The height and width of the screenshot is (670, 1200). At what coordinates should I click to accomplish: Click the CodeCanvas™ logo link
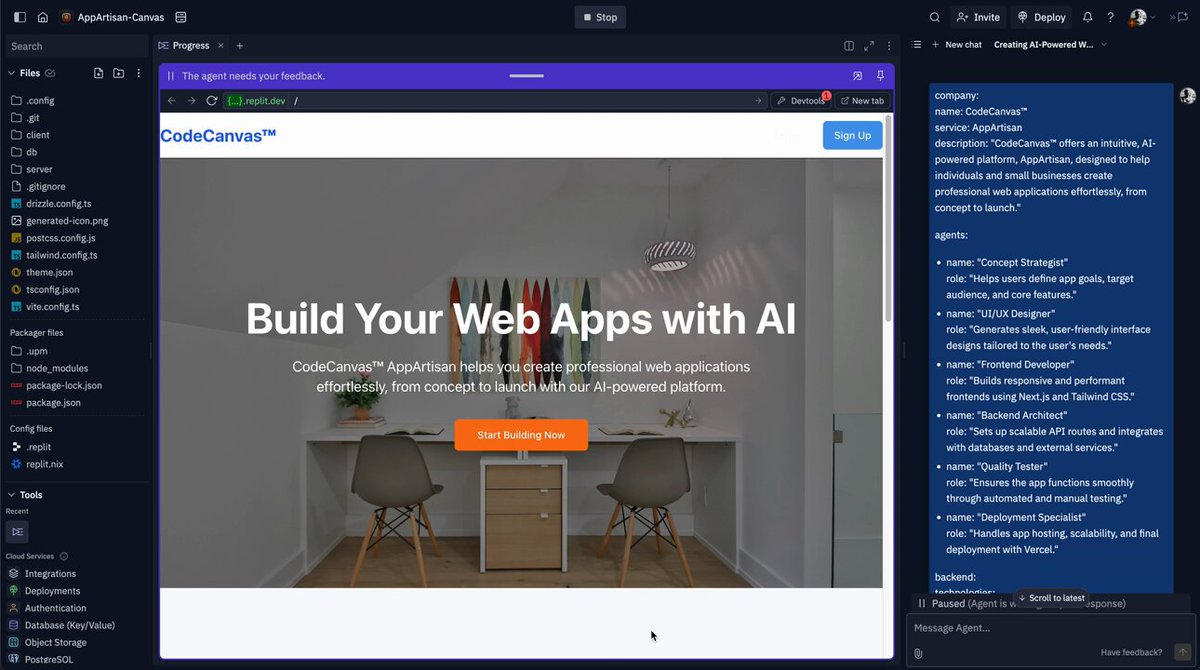(x=218, y=135)
